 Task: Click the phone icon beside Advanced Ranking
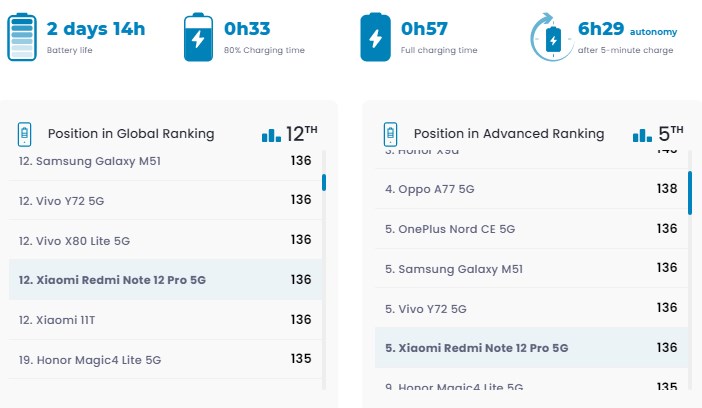click(392, 134)
